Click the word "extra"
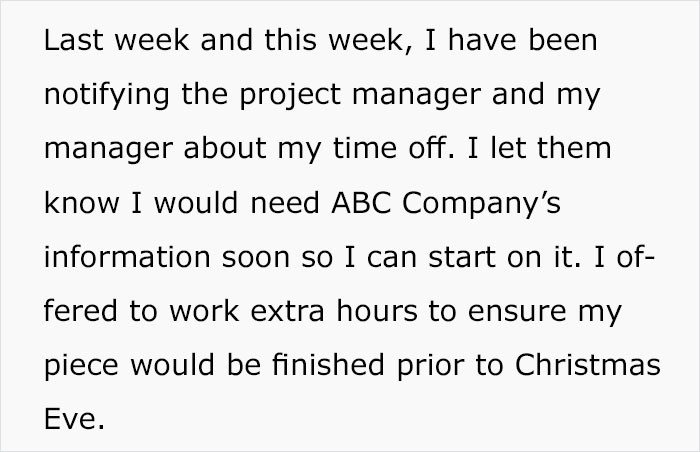The width and height of the screenshot is (700, 452). pos(287,312)
